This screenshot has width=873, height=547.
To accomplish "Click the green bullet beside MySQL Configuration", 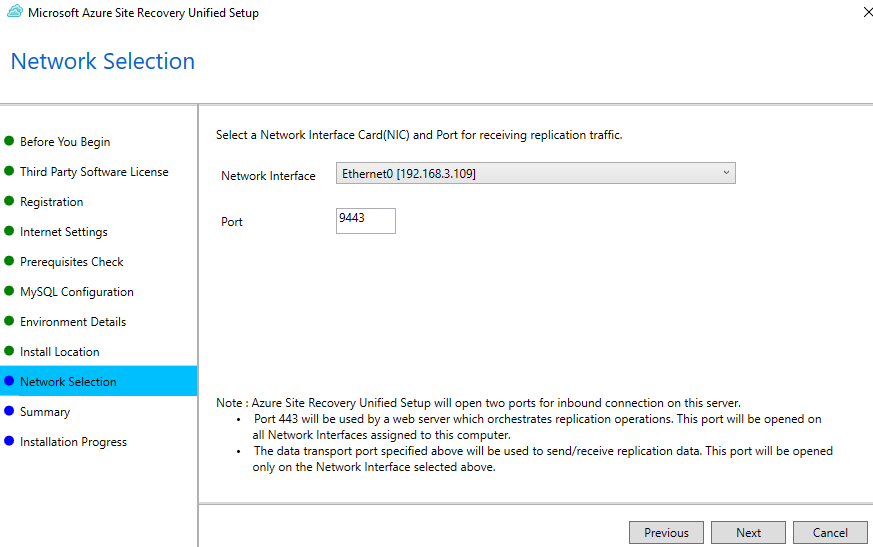I will pyautogui.click(x=9, y=291).
